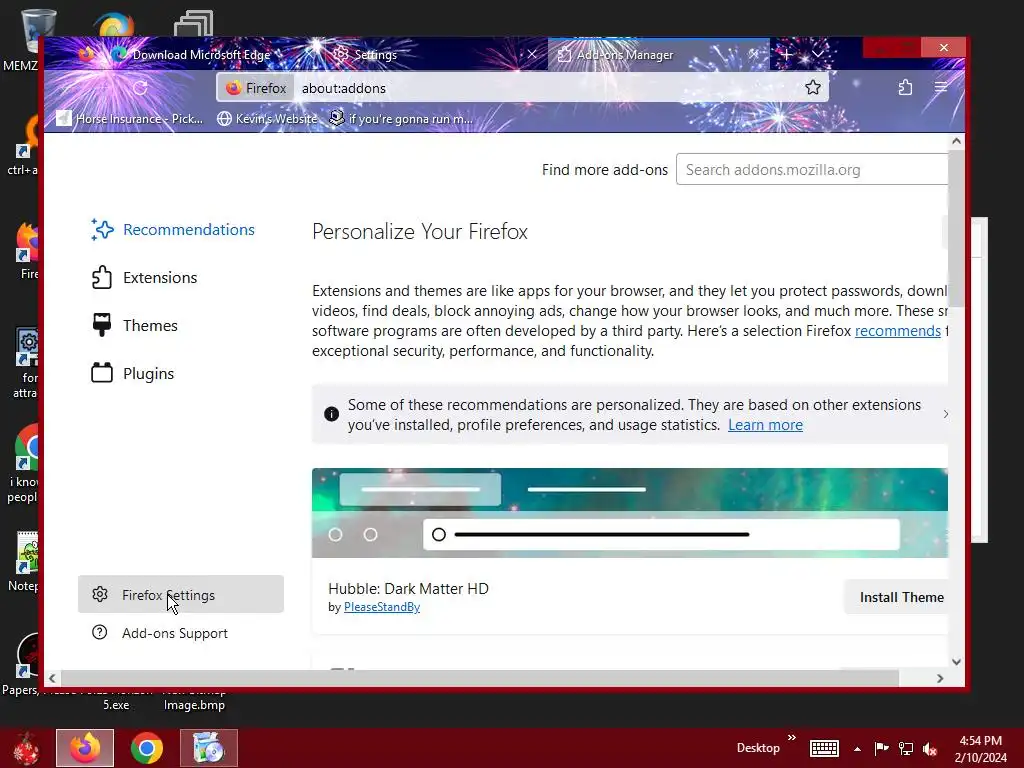
Task: Click the horizontal scrollbar left arrow
Action: coord(52,679)
